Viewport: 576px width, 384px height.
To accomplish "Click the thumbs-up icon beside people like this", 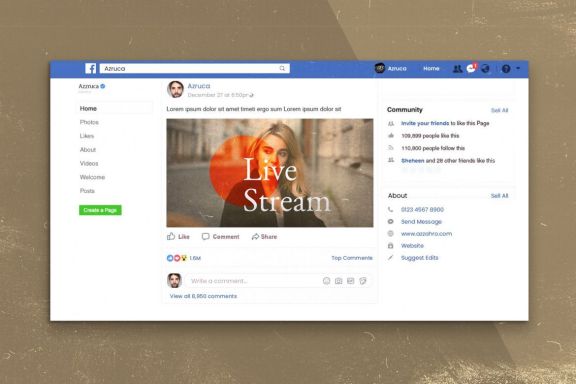I will tap(391, 136).
